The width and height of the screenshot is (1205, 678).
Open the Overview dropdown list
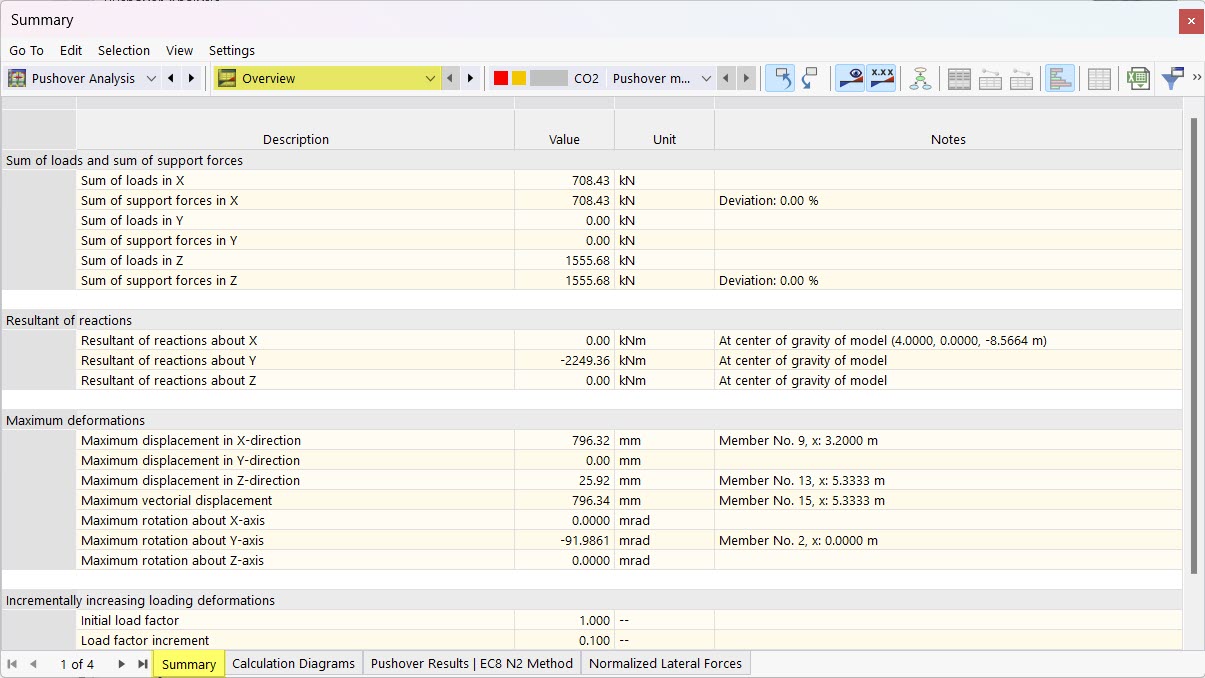(x=429, y=78)
